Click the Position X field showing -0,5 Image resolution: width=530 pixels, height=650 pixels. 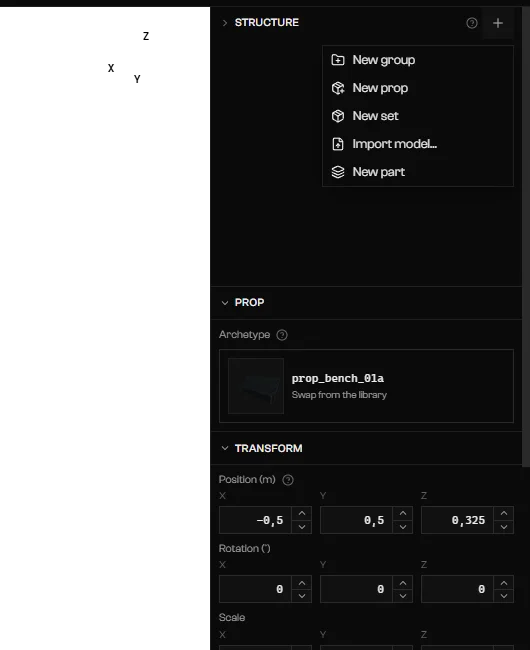point(255,520)
